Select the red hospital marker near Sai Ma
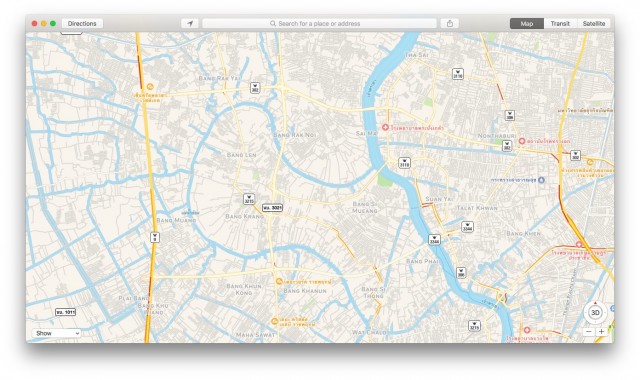The width and height of the screenshot is (640, 380). tap(385, 127)
